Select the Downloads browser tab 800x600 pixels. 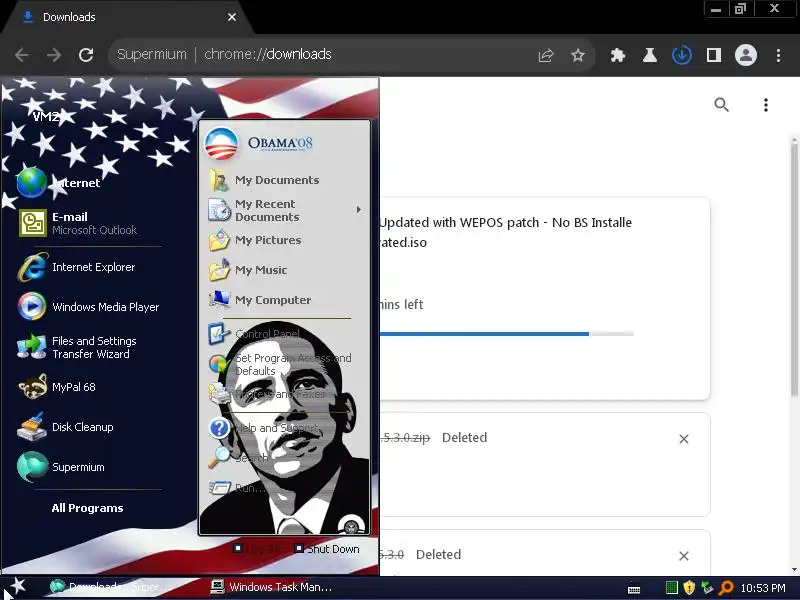point(128,17)
